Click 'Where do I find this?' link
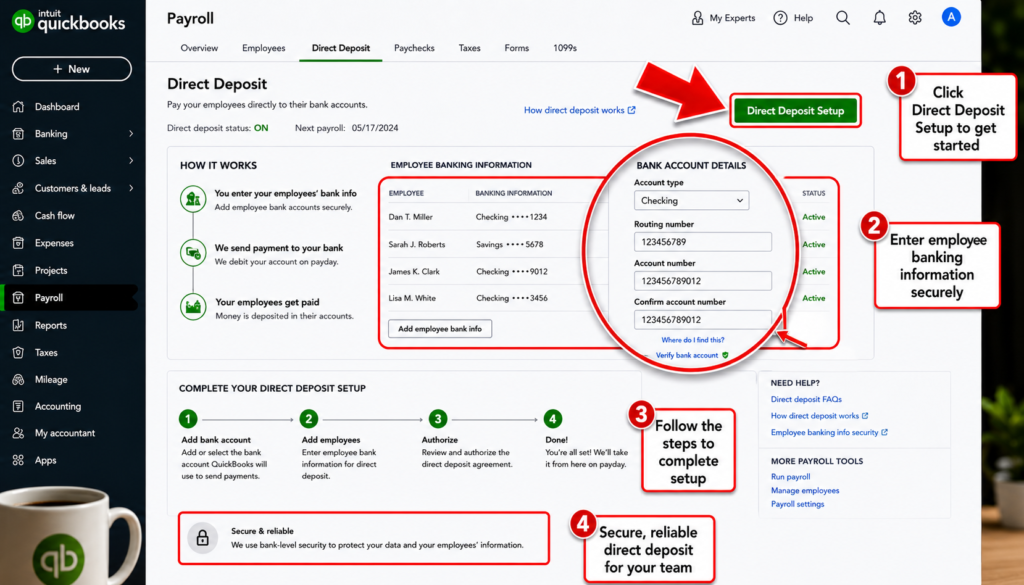Image resolution: width=1024 pixels, height=585 pixels. [692, 340]
